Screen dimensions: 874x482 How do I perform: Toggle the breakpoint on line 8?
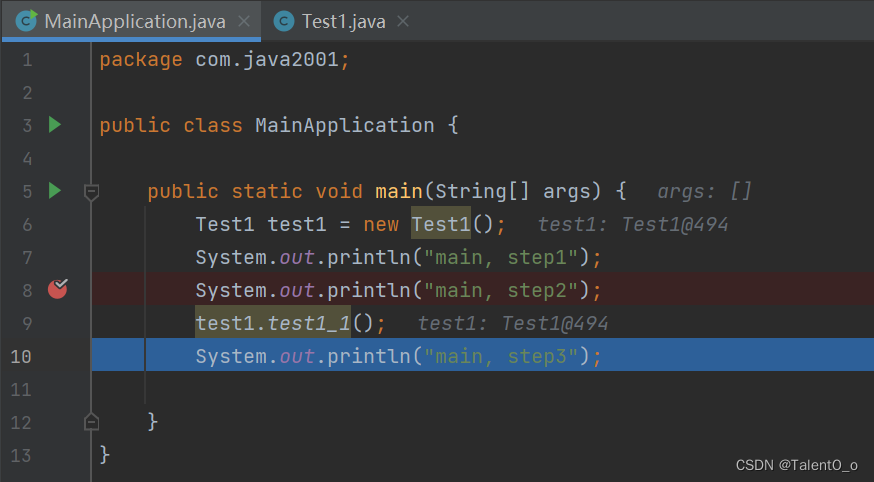coord(57,289)
